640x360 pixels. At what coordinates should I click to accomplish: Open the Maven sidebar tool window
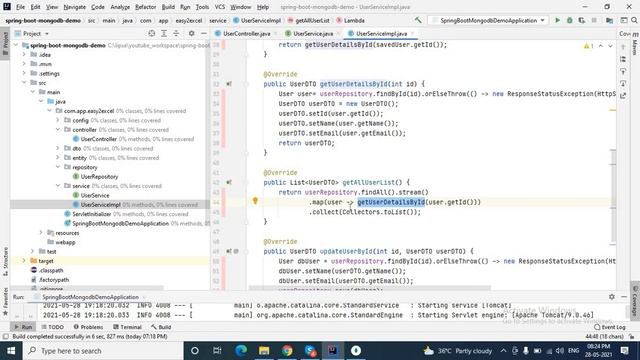pyautogui.click(x=635, y=44)
